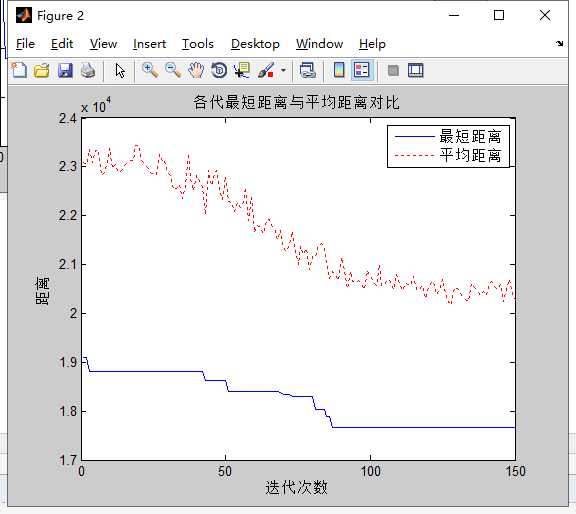Viewport: 576px width, 514px height.
Task: Click the Figure 2 window title text
Action: click(60, 16)
